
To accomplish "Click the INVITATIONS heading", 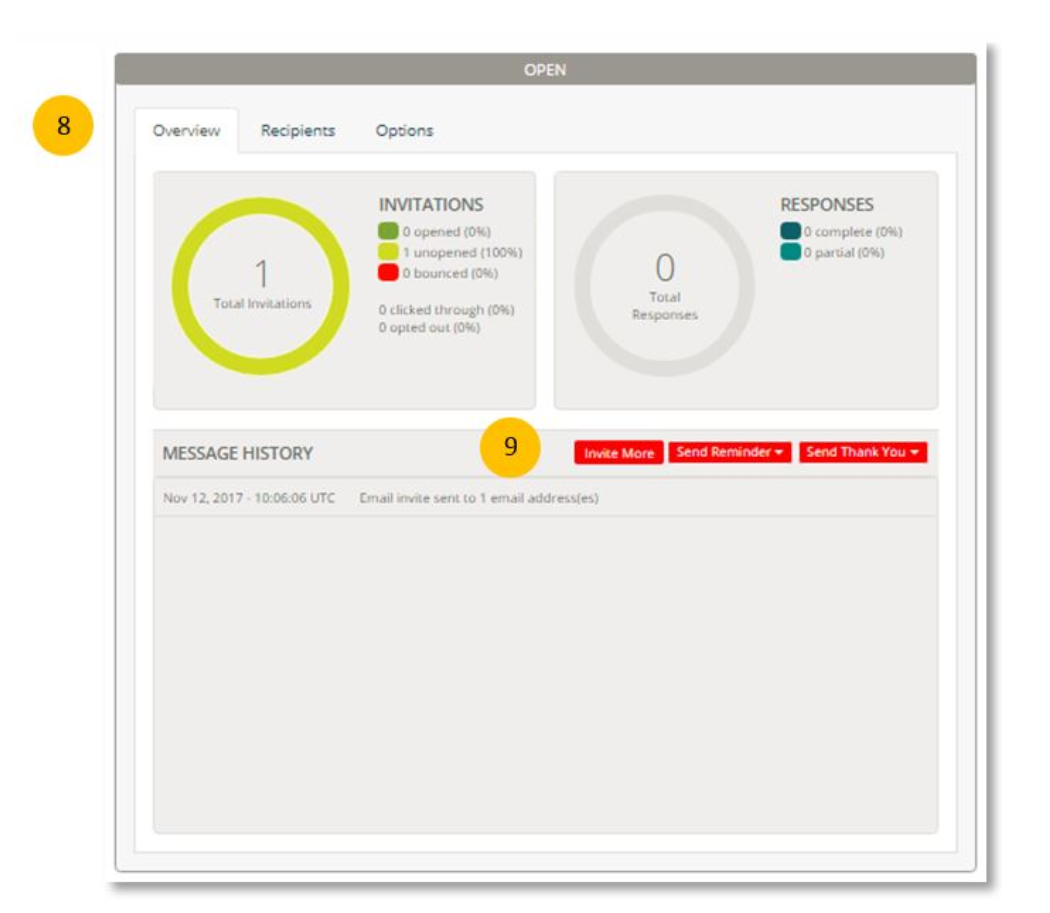I will click(x=430, y=205).
